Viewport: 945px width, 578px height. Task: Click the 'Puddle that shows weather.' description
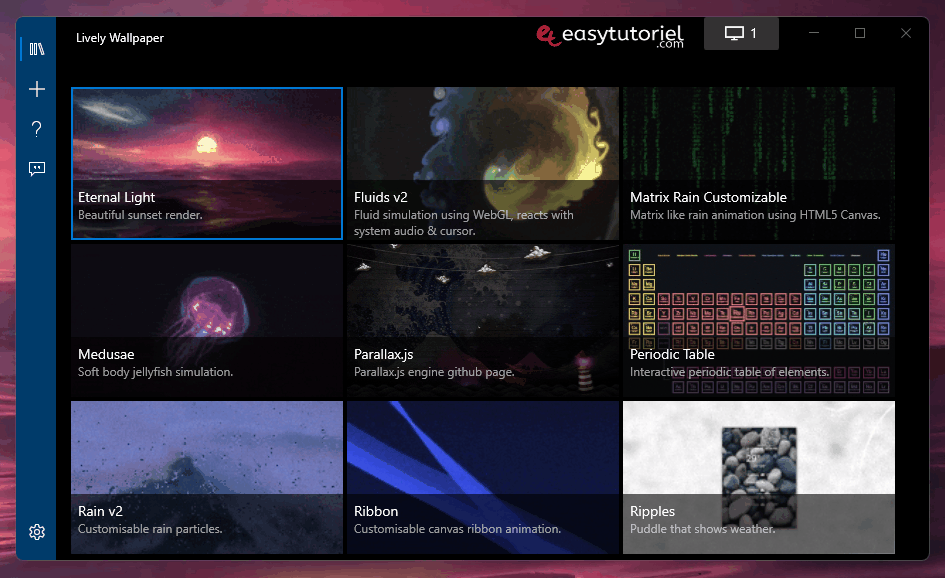click(x=703, y=529)
